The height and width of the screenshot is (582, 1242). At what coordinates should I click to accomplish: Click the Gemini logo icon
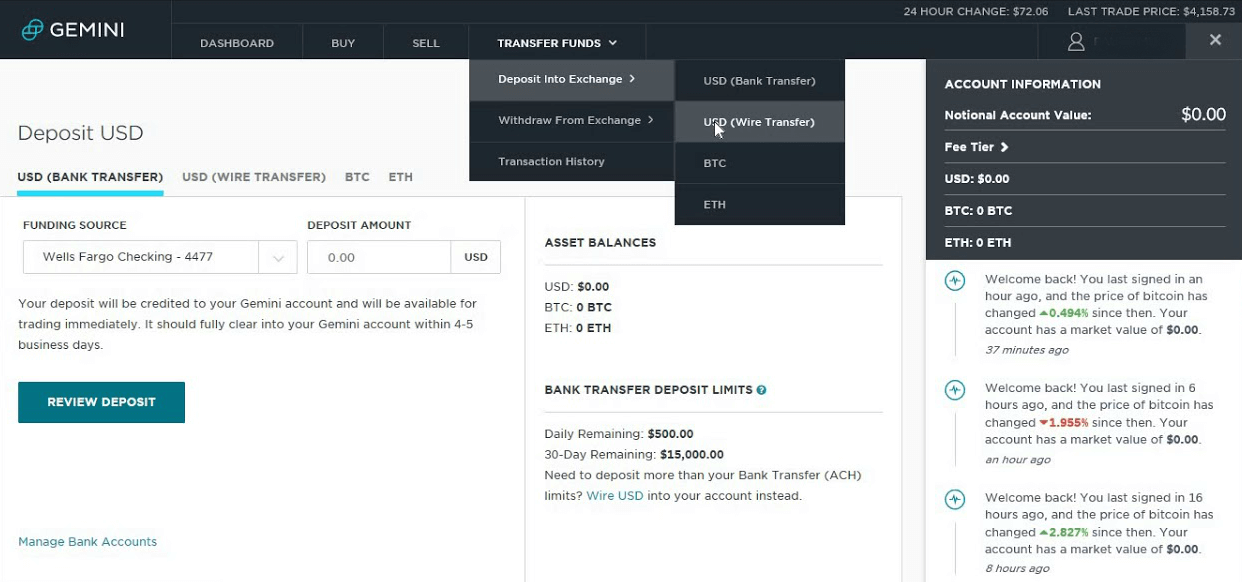(x=32, y=30)
